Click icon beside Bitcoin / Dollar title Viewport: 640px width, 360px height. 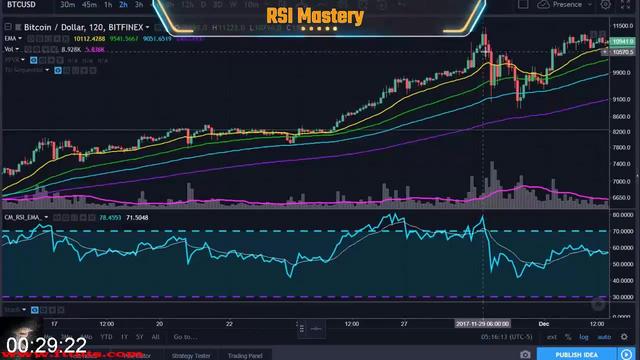click(18, 27)
